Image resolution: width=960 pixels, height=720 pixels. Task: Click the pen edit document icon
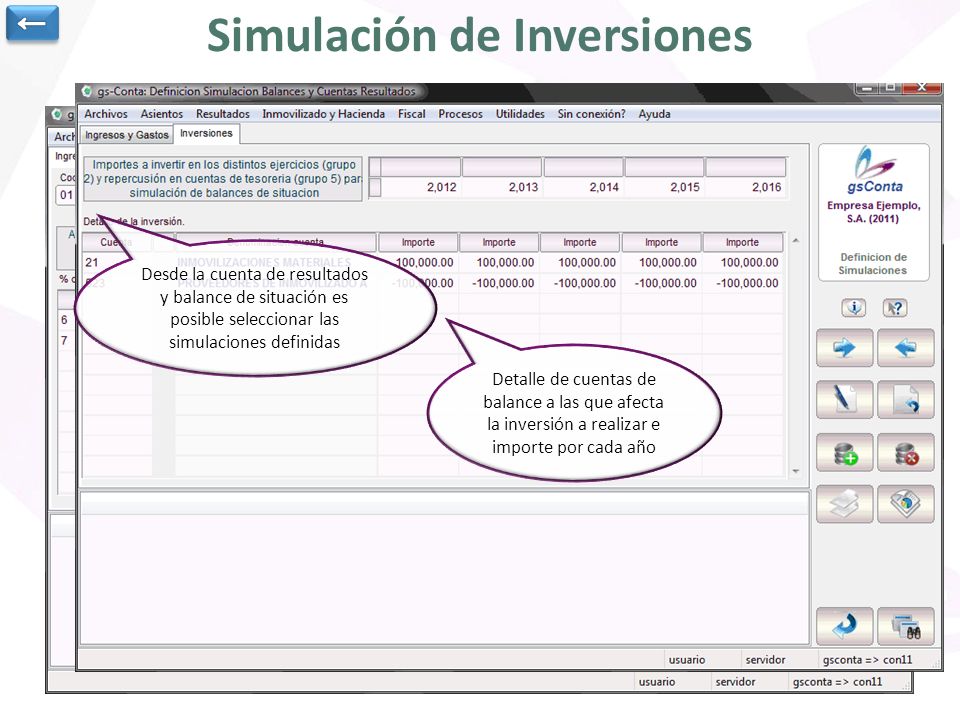(x=844, y=400)
